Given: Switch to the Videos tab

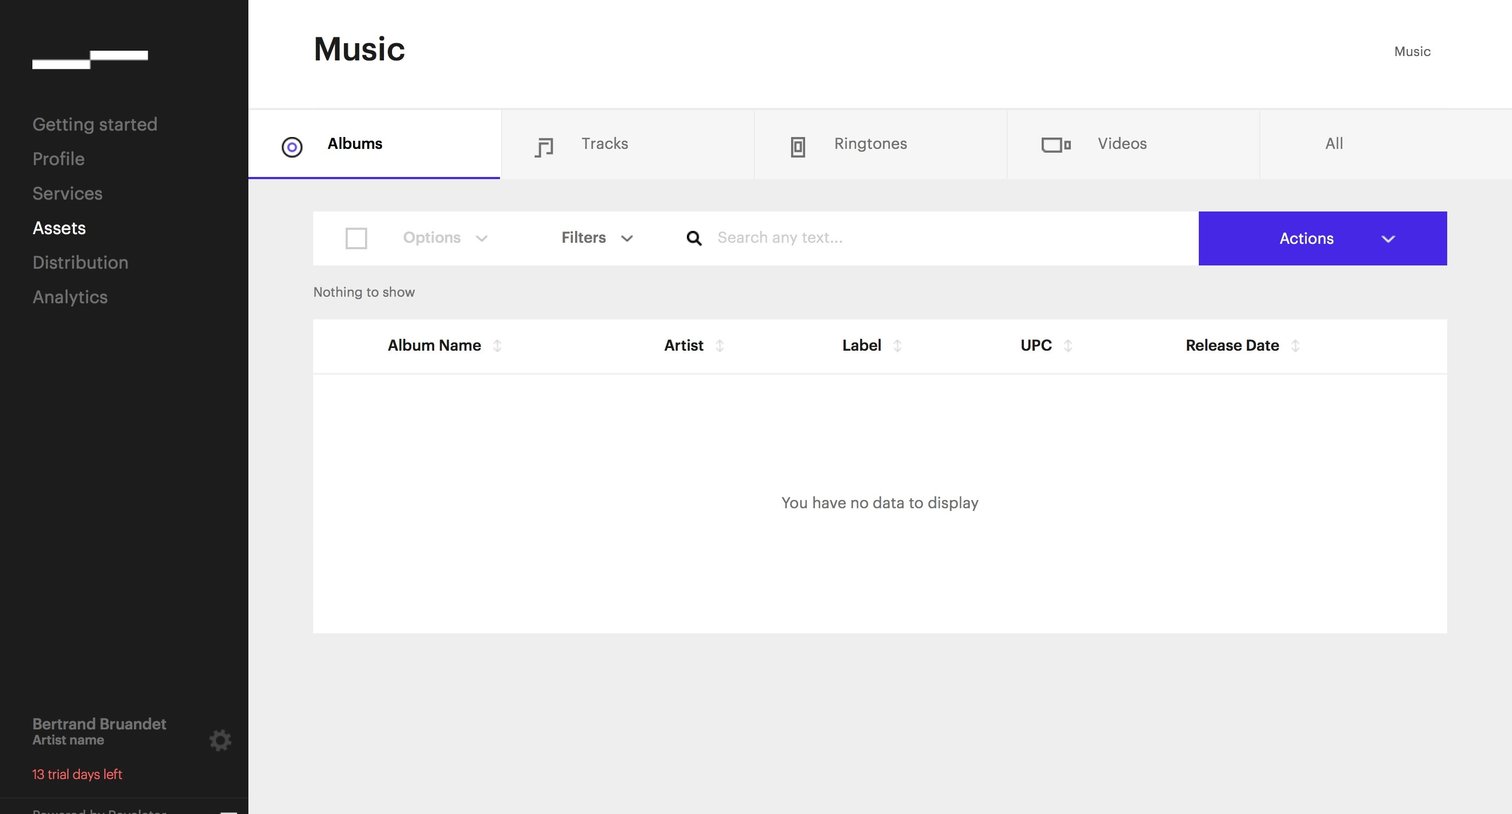Looking at the screenshot, I should point(1133,144).
